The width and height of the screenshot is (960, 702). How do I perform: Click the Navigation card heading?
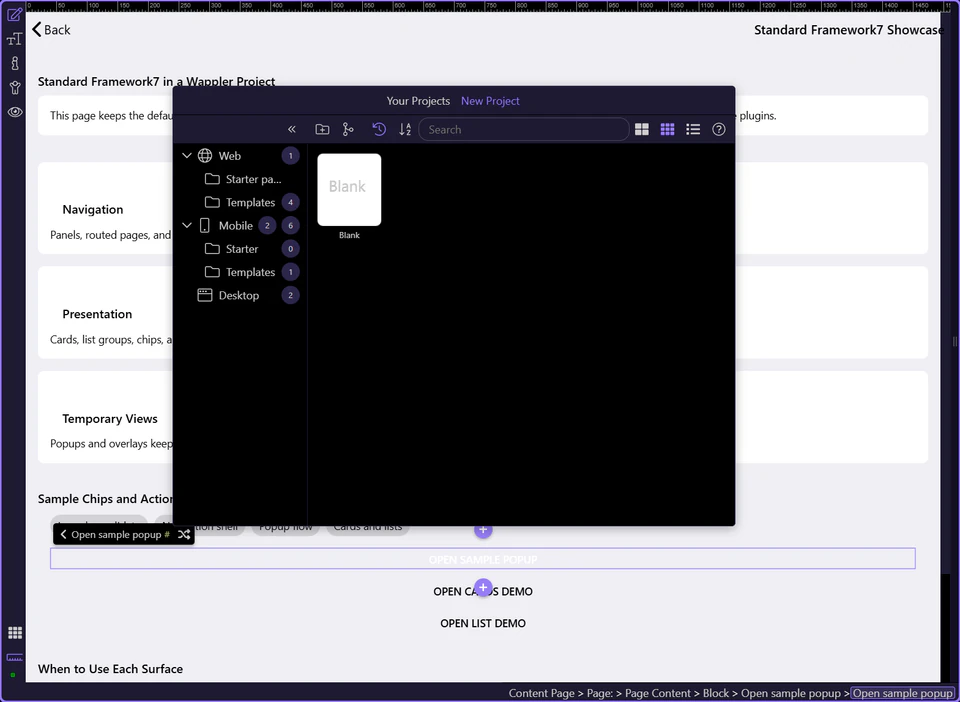(x=92, y=209)
